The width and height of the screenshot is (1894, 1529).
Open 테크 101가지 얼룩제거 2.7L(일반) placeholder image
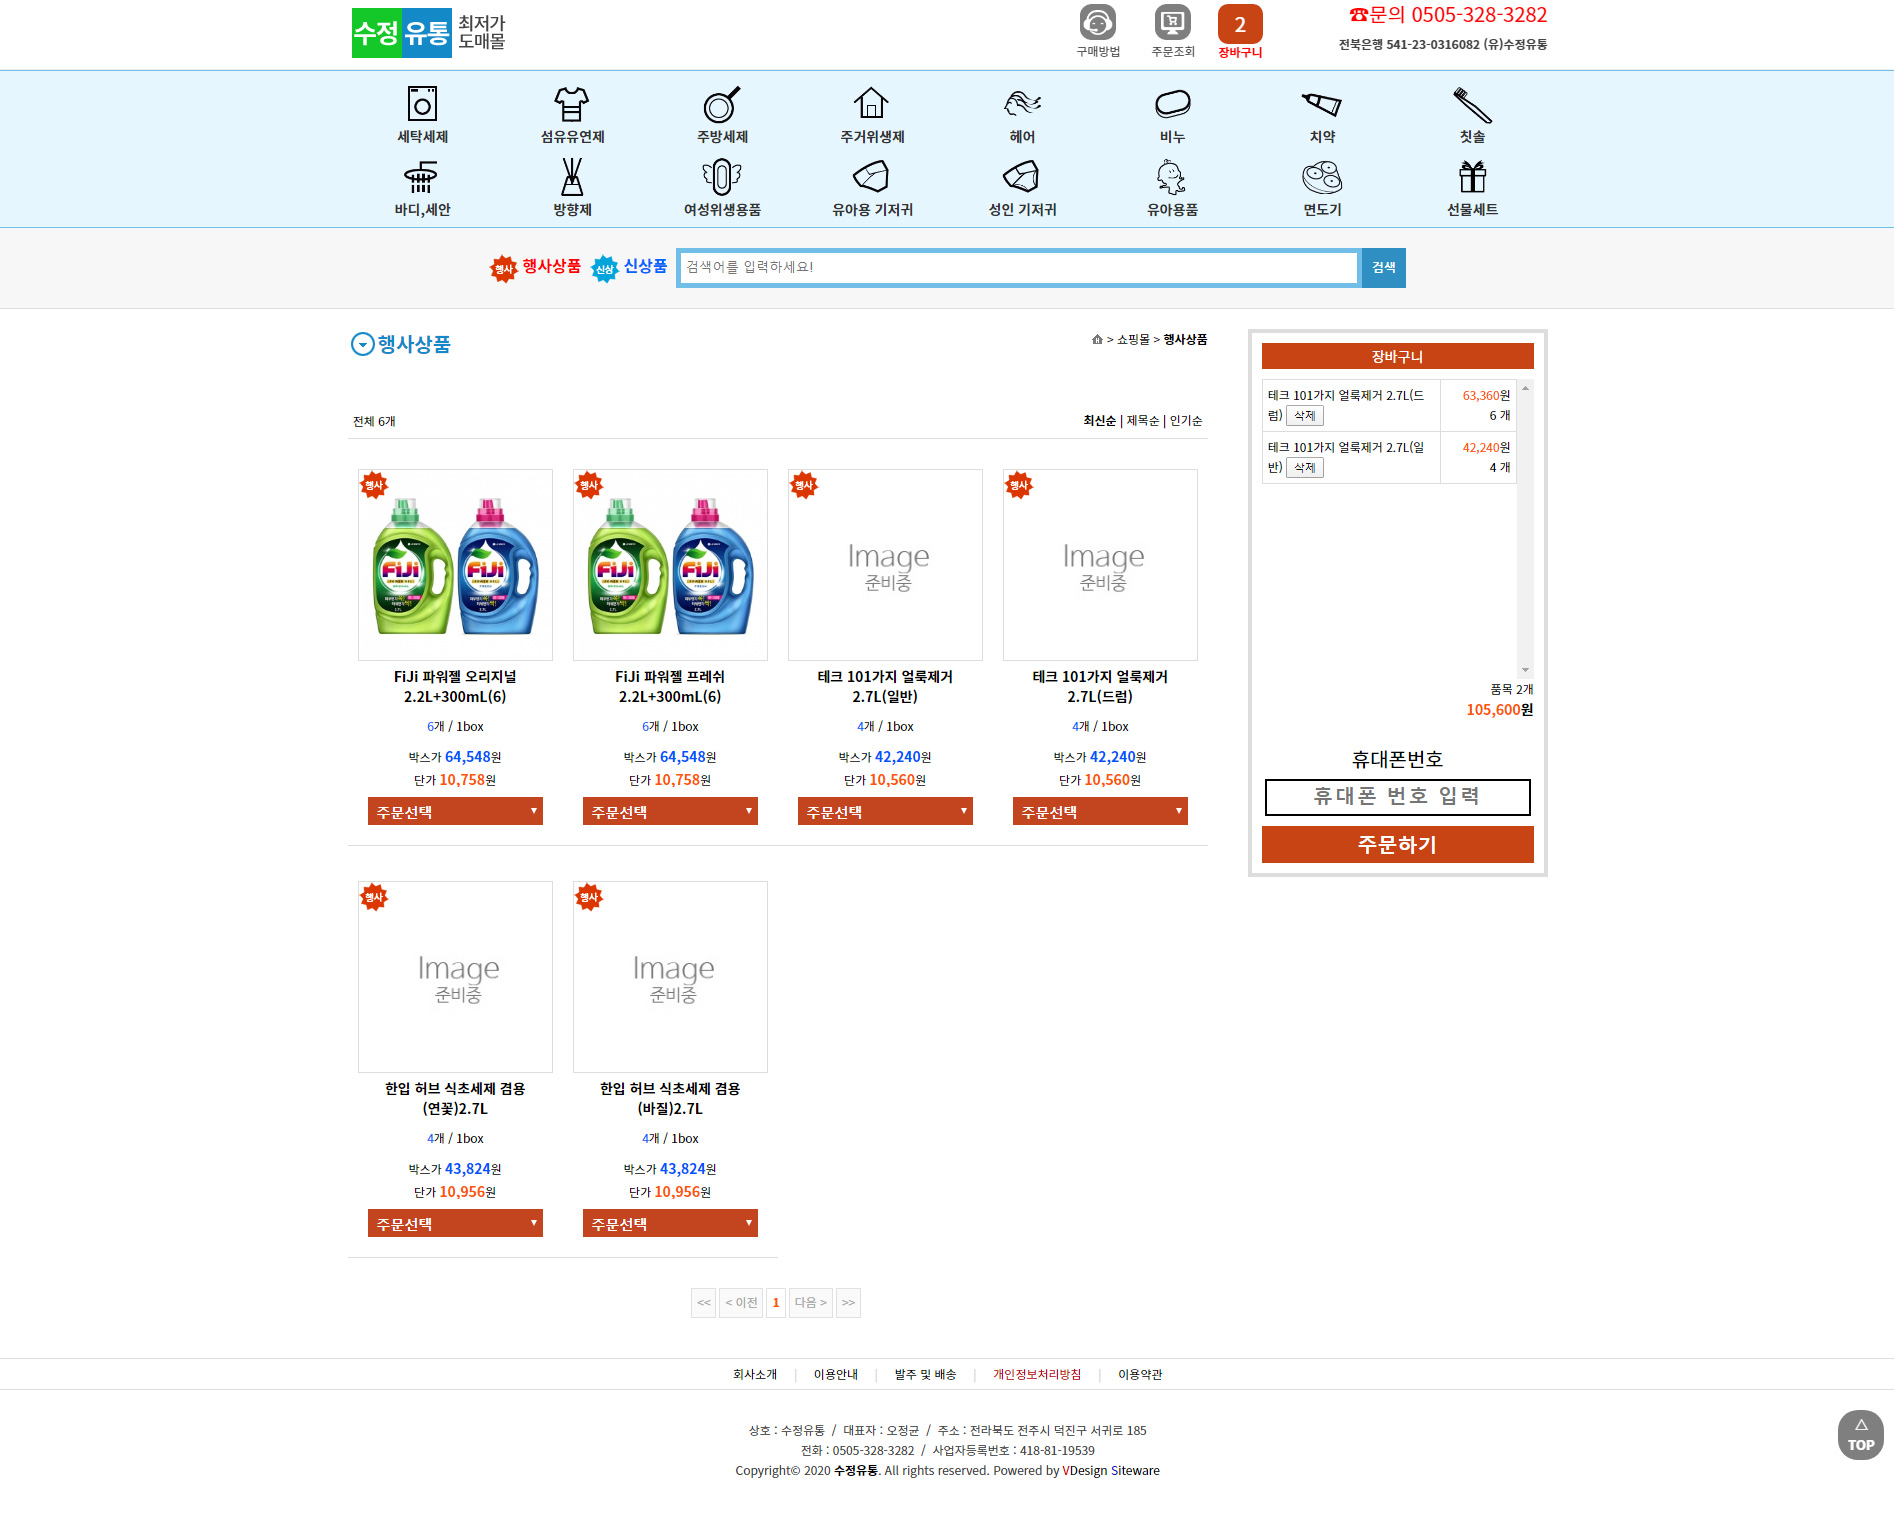pos(885,565)
